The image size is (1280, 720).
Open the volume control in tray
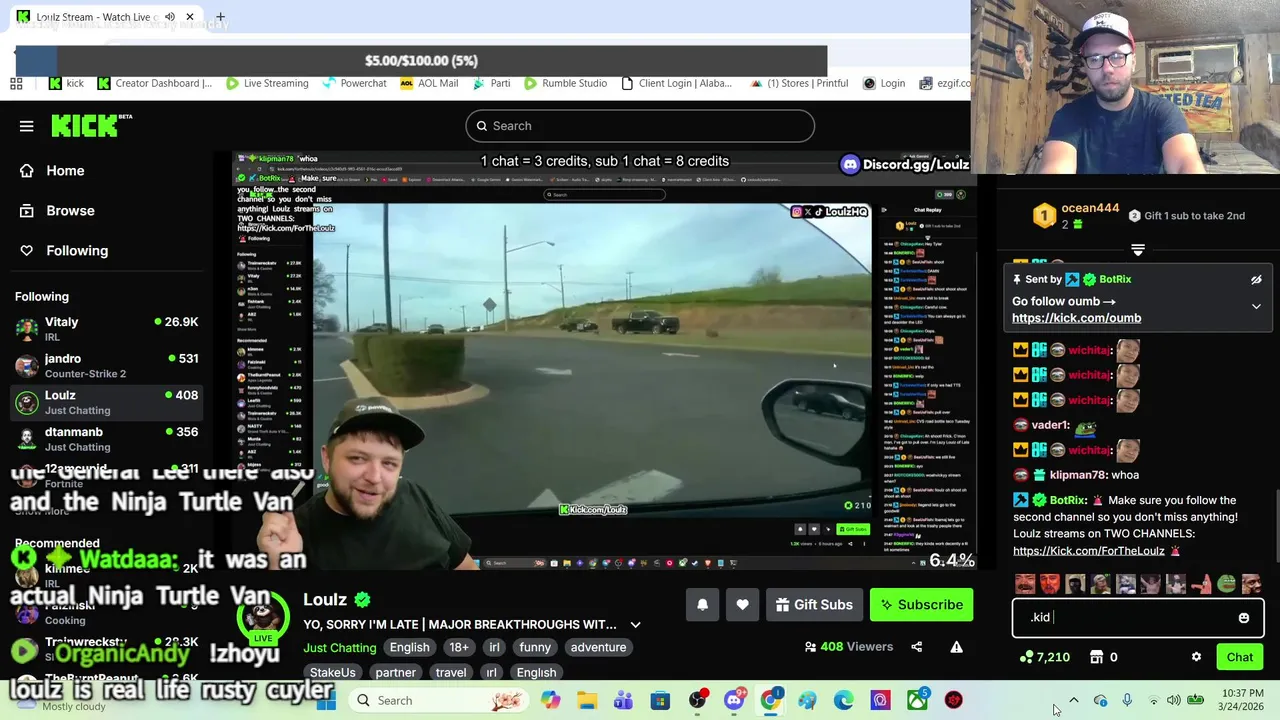tap(1173, 701)
